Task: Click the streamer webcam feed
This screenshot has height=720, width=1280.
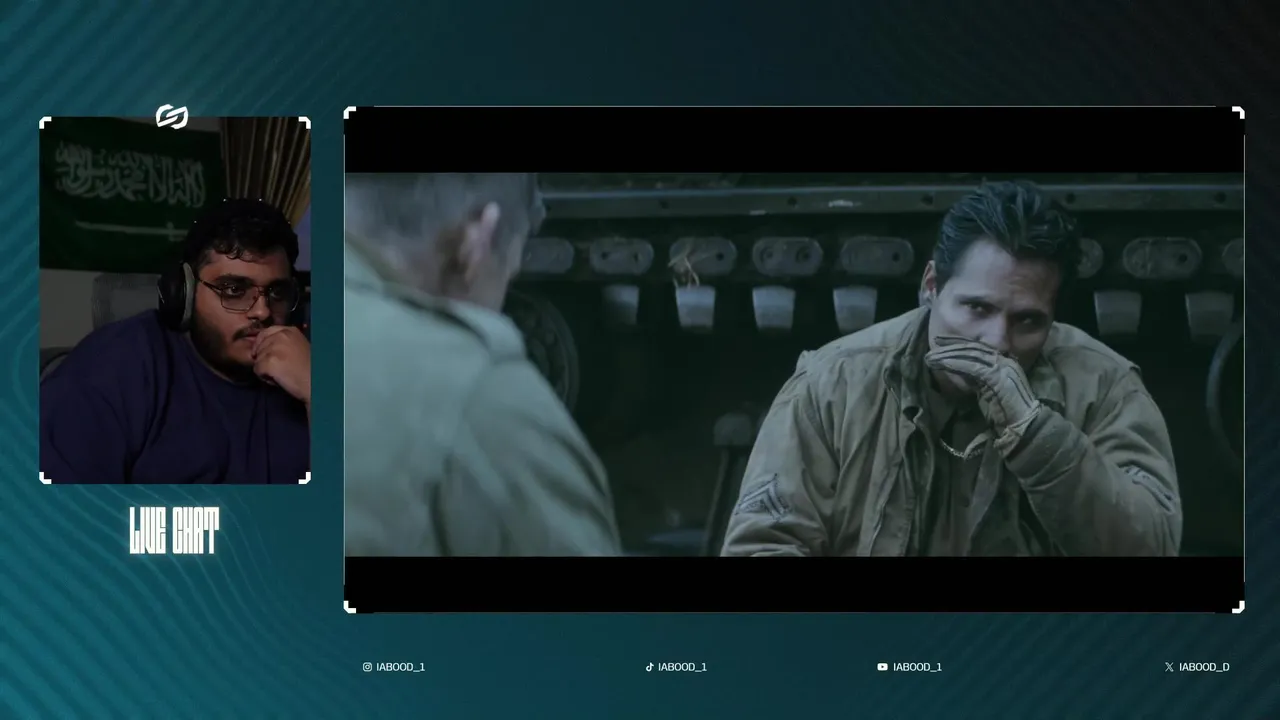Action: click(175, 300)
